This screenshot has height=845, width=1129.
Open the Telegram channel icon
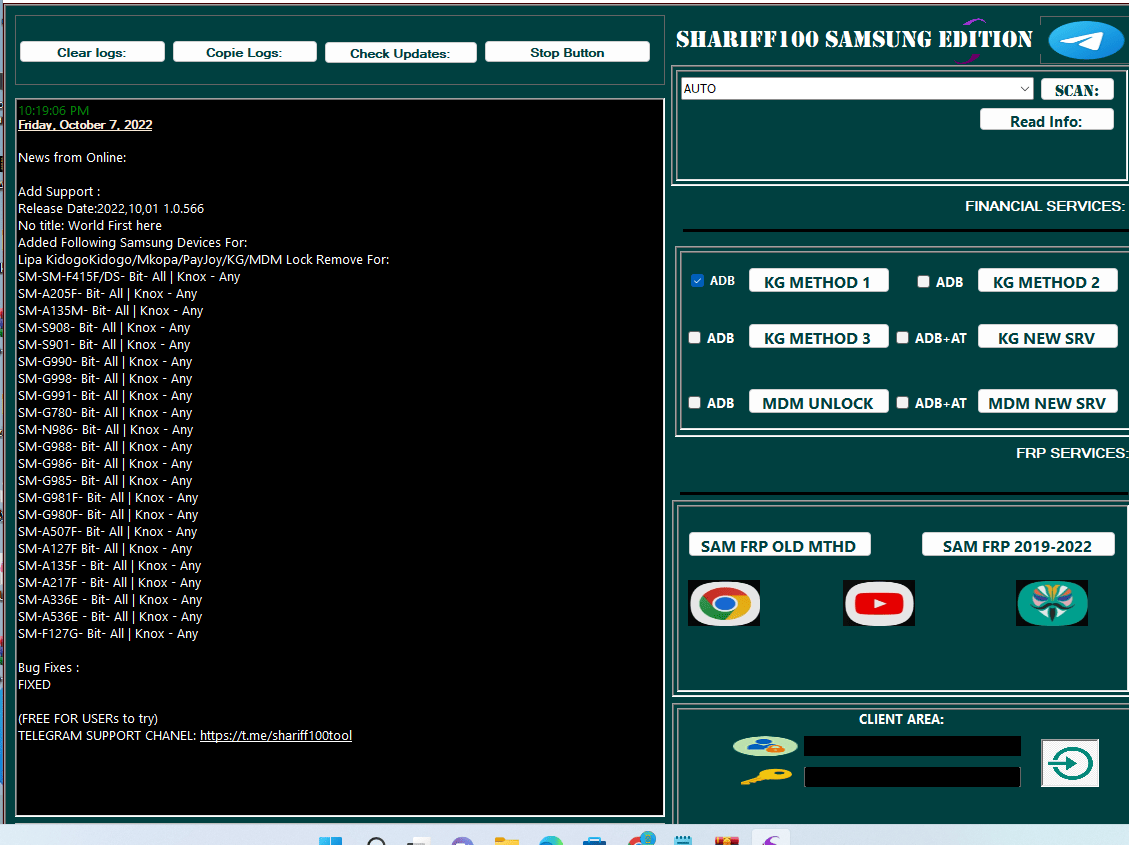coord(1086,41)
